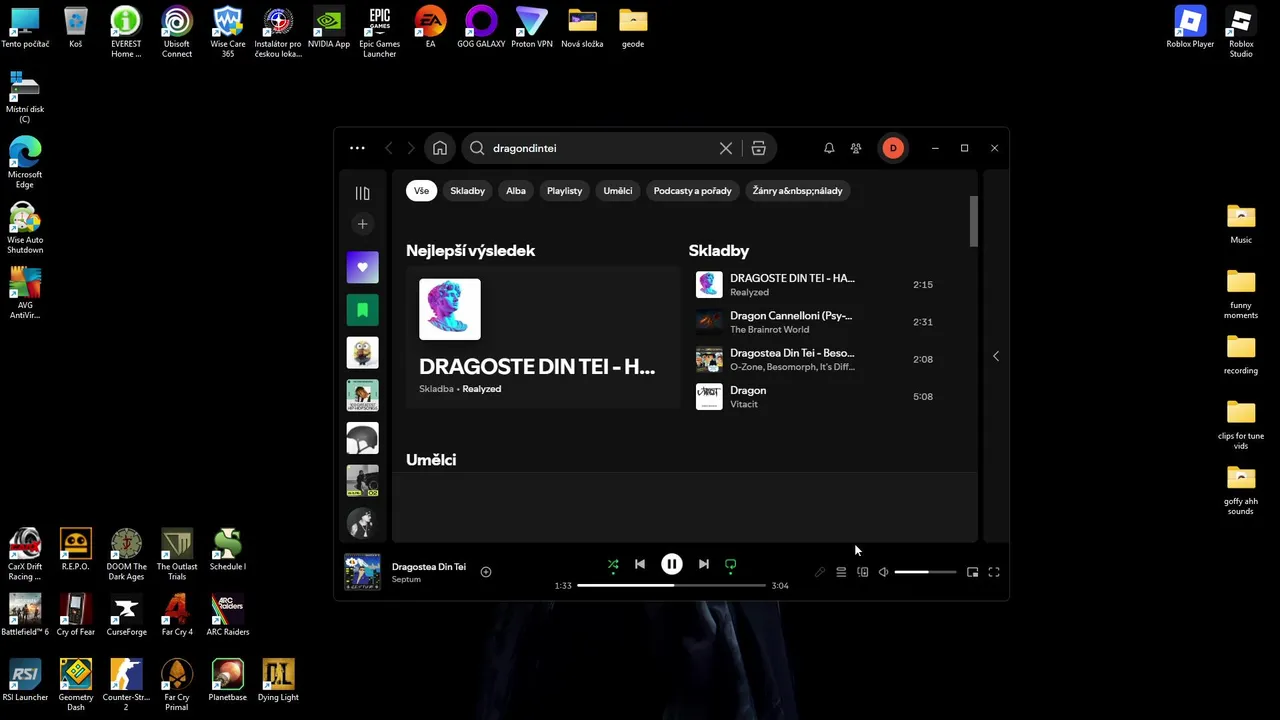Select the Roblox Studio desktop shortcut
The height and width of the screenshot is (720, 1280).
1241,32
